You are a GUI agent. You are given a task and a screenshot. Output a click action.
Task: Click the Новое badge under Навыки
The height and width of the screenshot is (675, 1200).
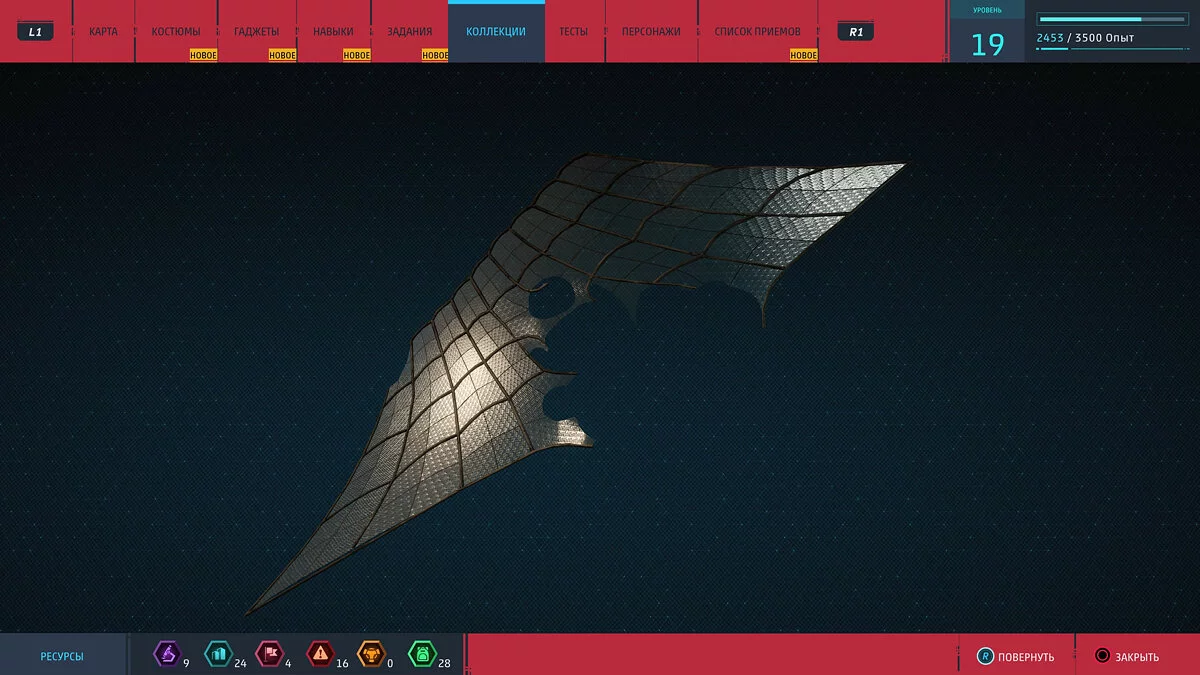click(357, 56)
